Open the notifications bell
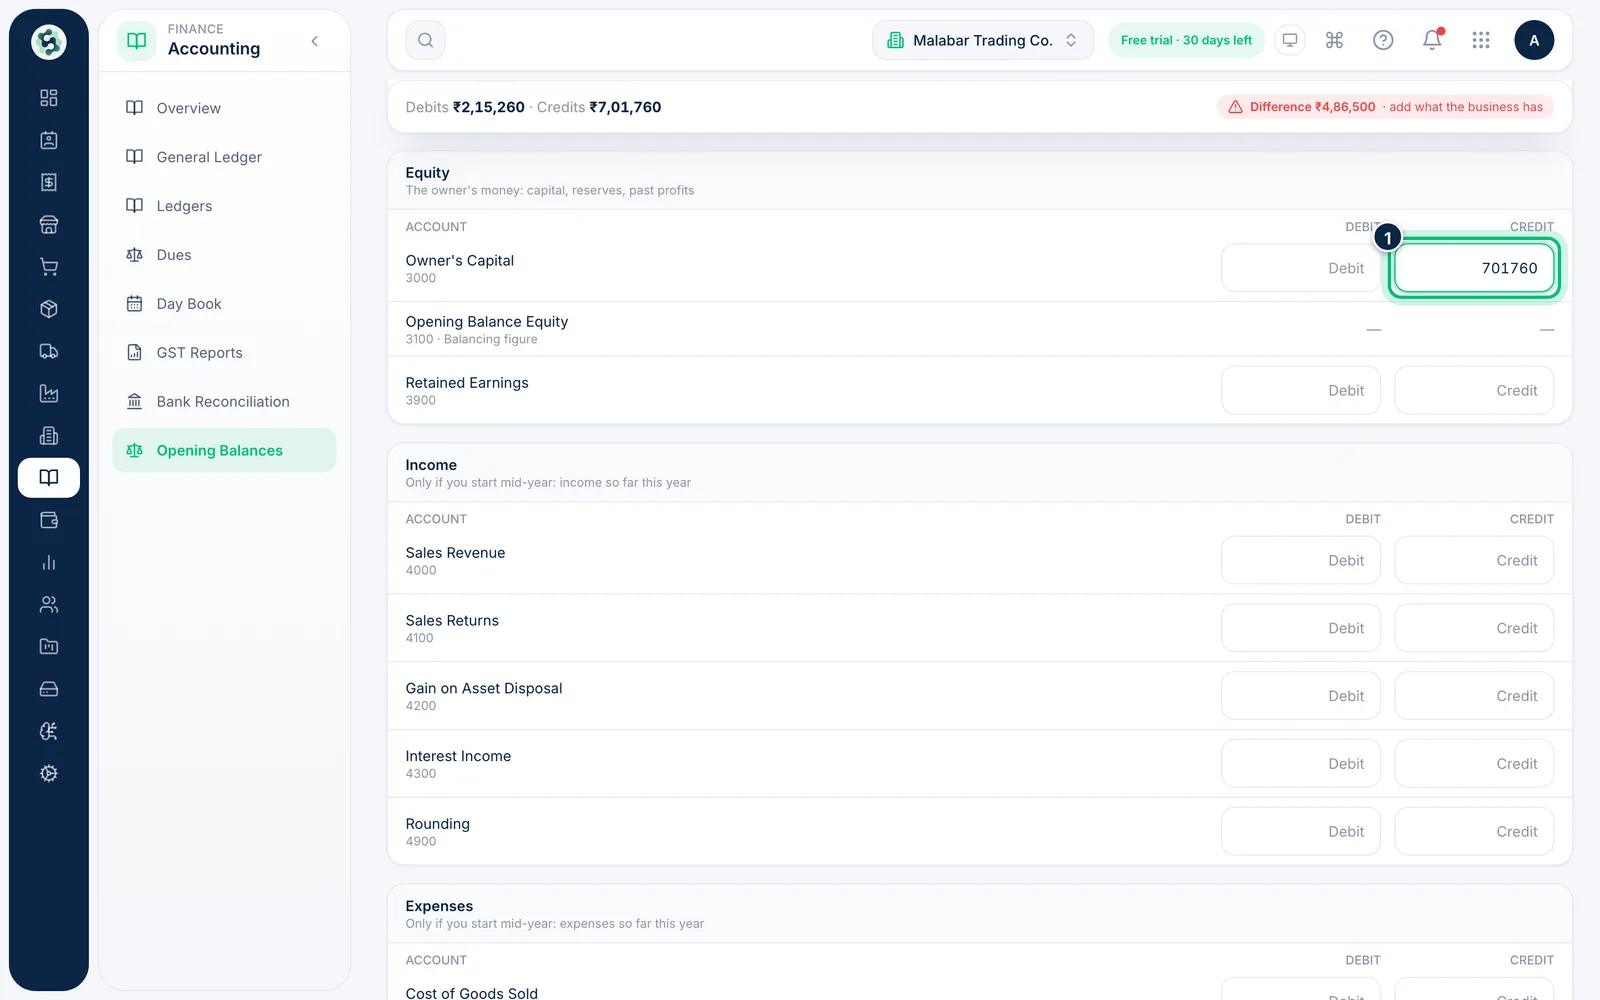The height and width of the screenshot is (1000, 1600). 1432,40
